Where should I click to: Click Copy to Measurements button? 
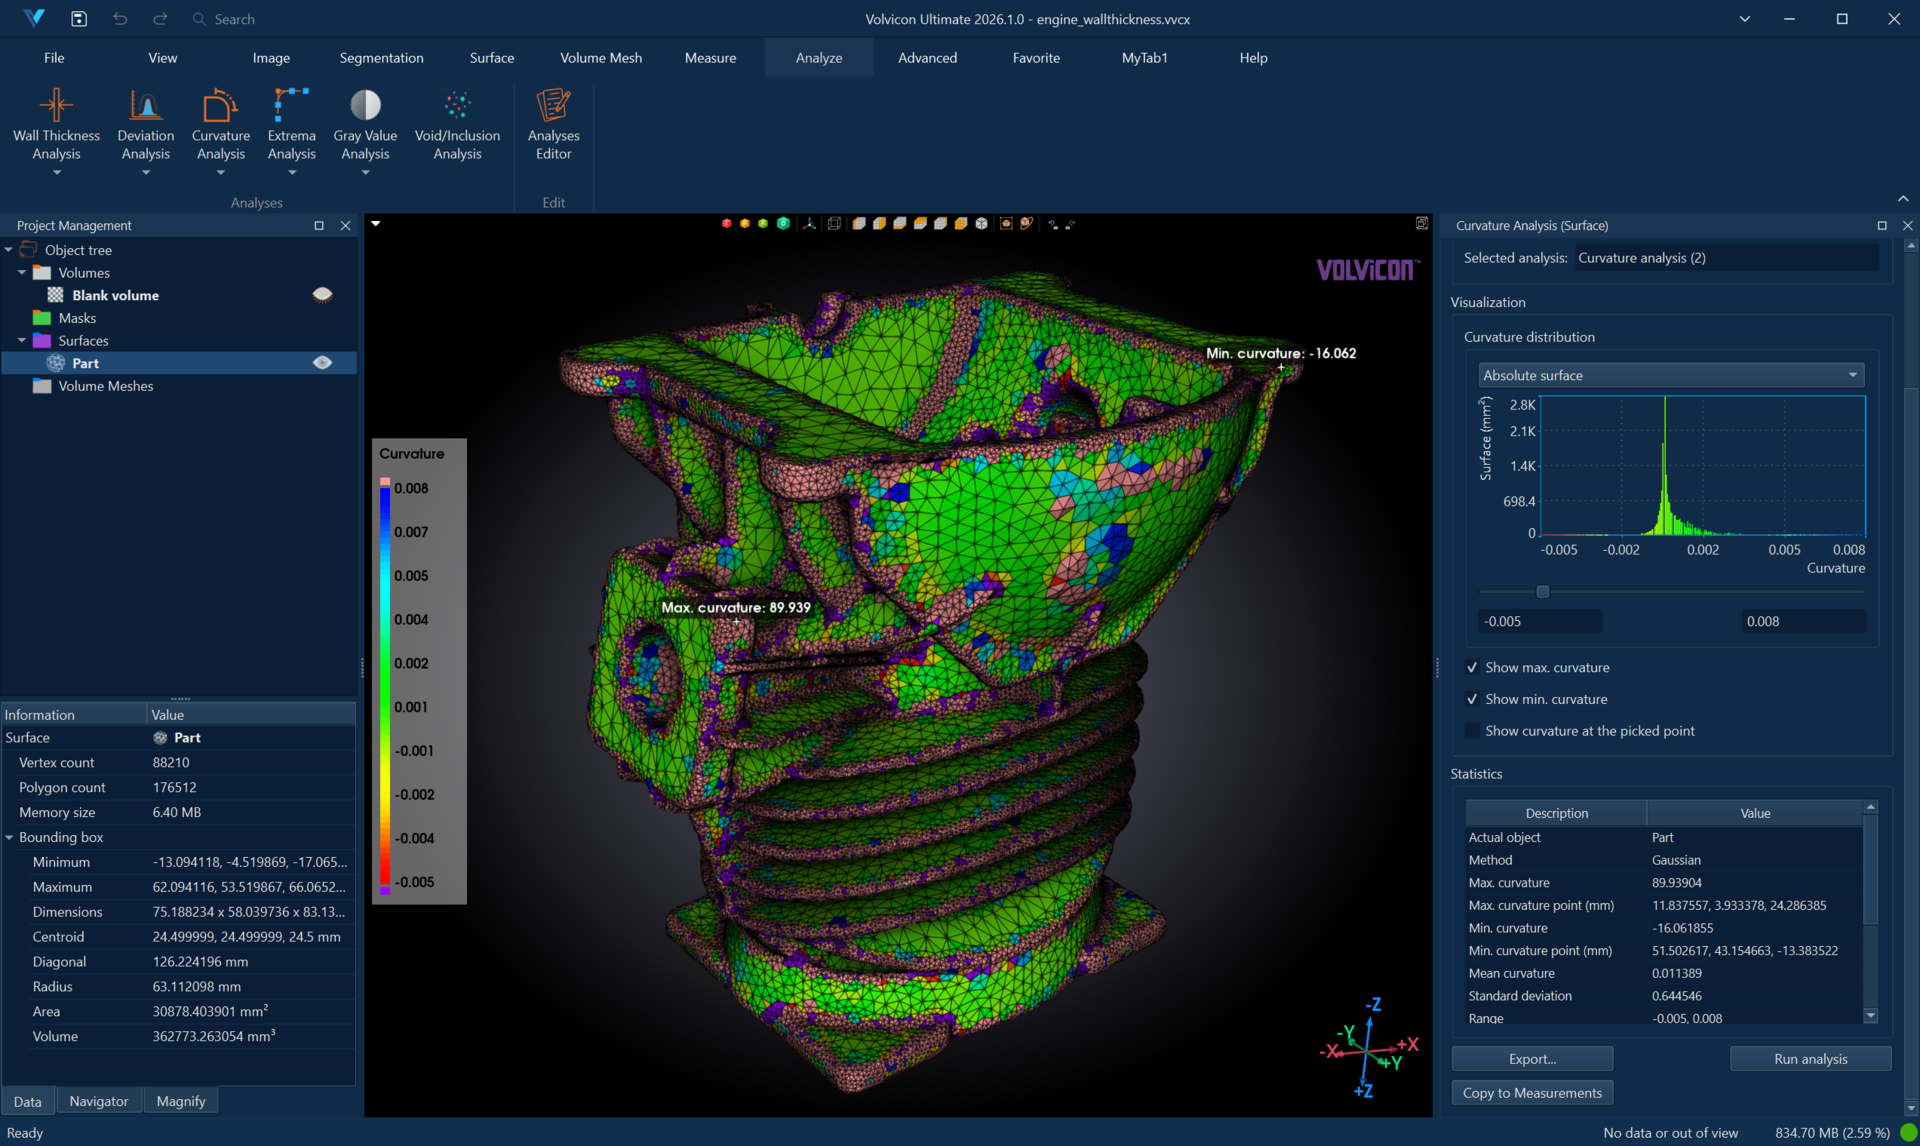(x=1531, y=1093)
